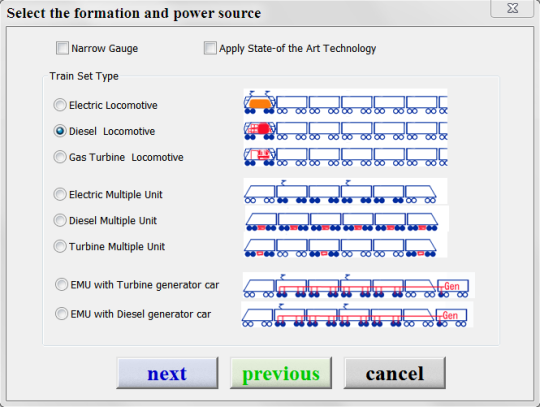This screenshot has height=407, width=540.
Task: Click the Electric Multiple Unit train diagram
Action: pyautogui.click(x=345, y=191)
